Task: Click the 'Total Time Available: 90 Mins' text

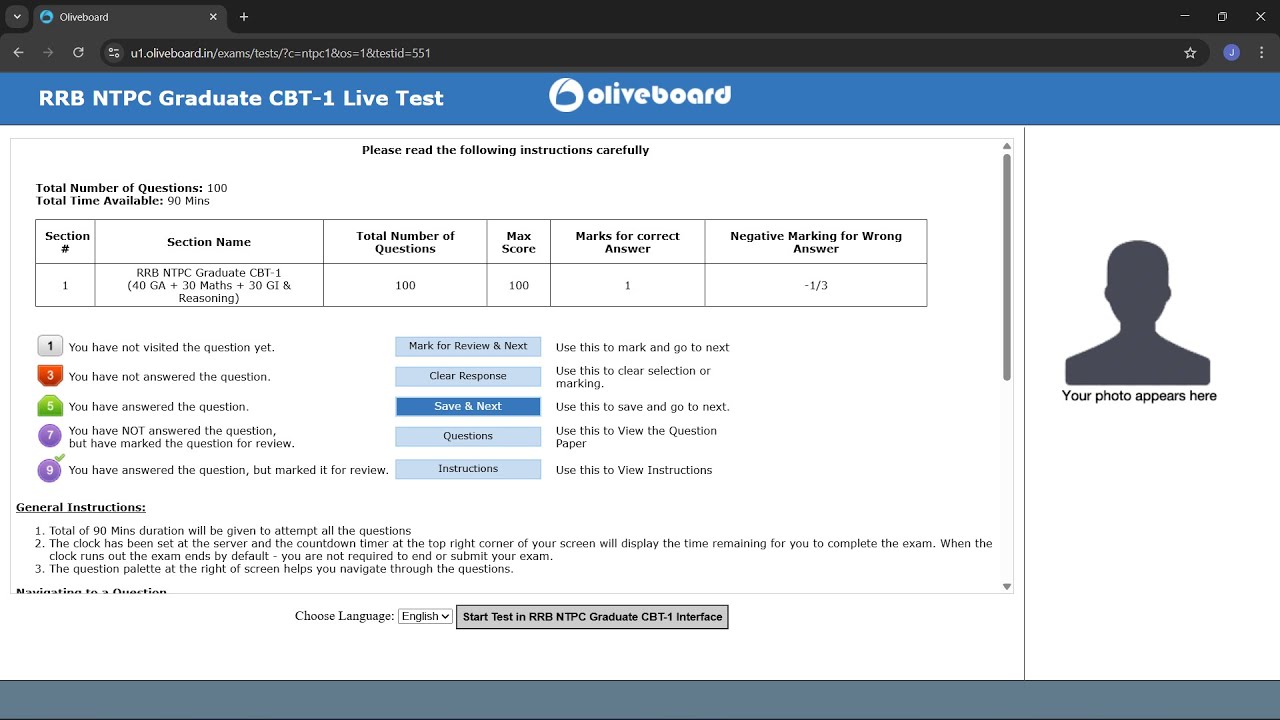Action: [x=123, y=201]
